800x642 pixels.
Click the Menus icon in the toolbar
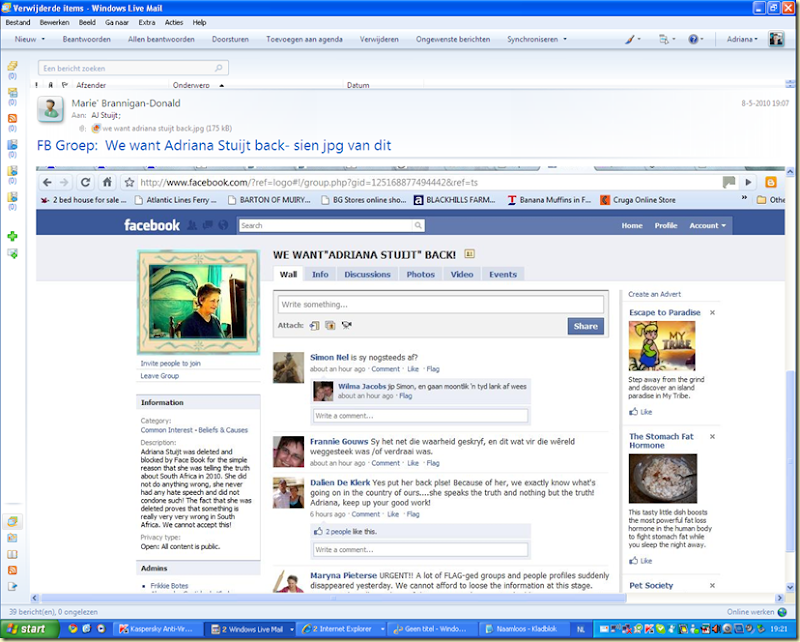[x=663, y=39]
